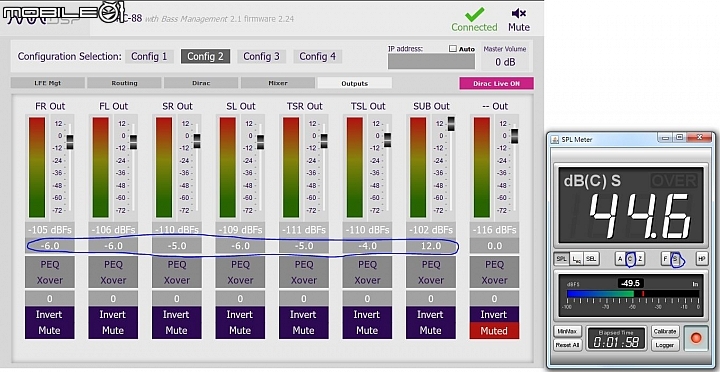Select Slow (S) response in SPL Meter
Image resolution: width=720 pixels, height=372 pixels.
point(675,259)
